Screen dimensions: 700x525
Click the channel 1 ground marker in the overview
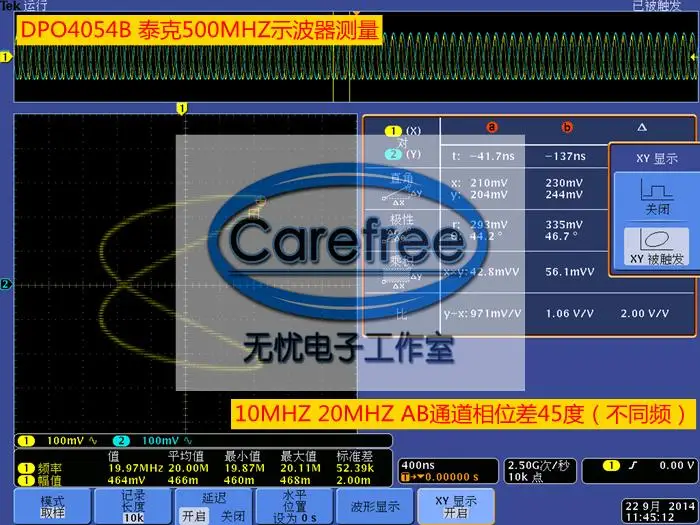pyautogui.click(x=6, y=57)
